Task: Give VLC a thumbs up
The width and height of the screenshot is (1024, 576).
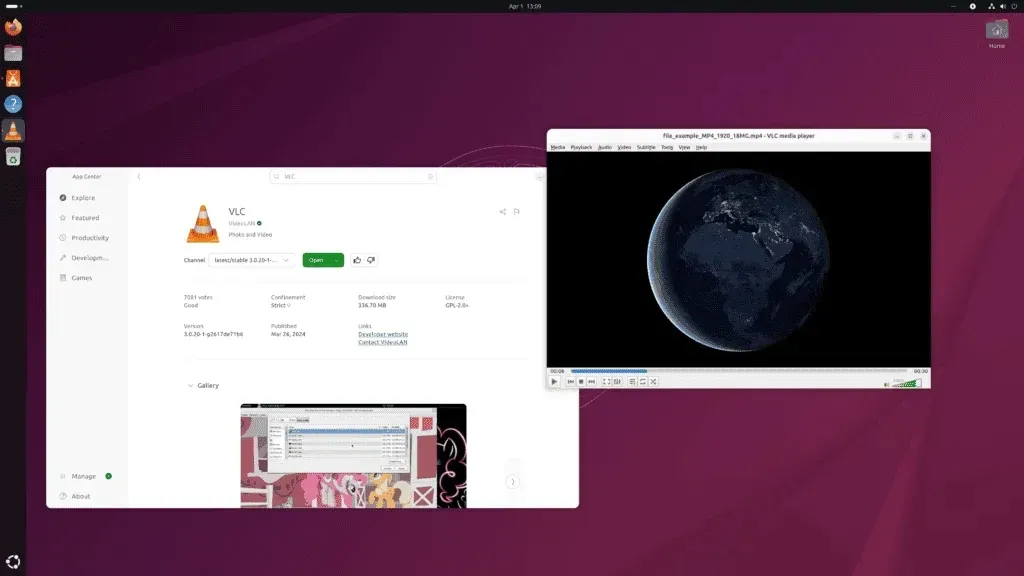Action: [357, 260]
